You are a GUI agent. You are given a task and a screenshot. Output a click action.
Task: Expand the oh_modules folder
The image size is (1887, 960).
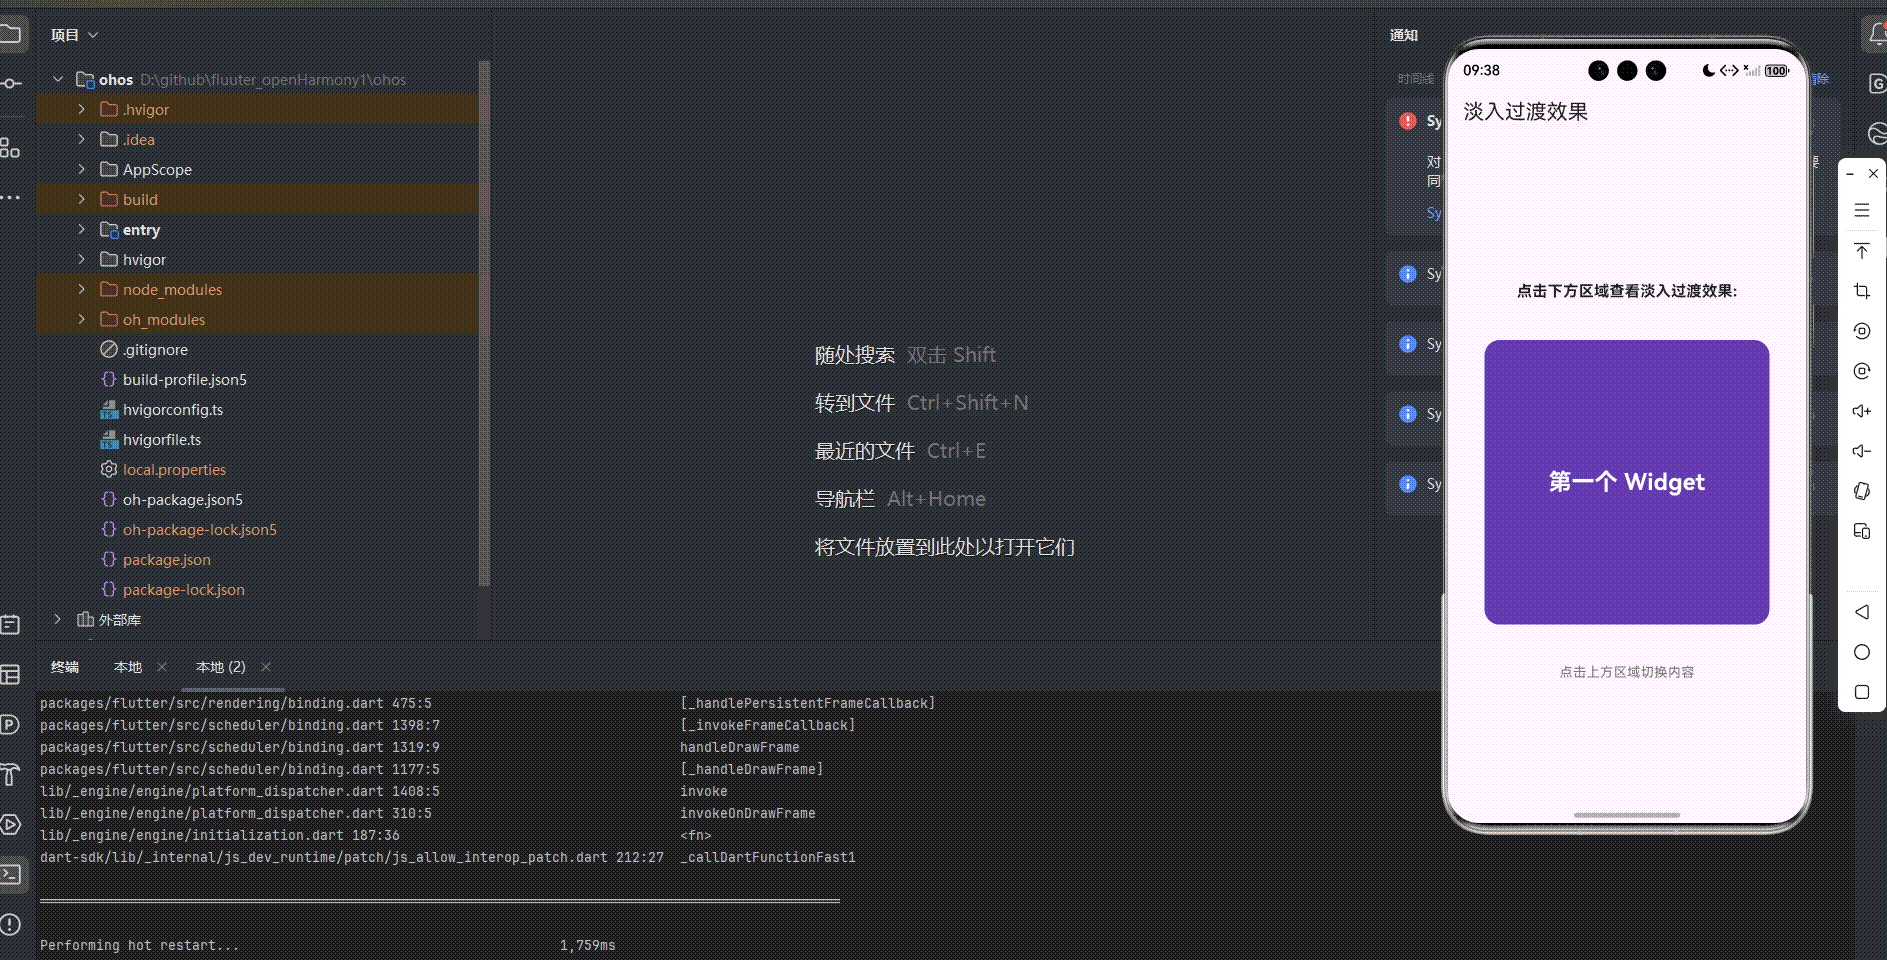(x=82, y=319)
